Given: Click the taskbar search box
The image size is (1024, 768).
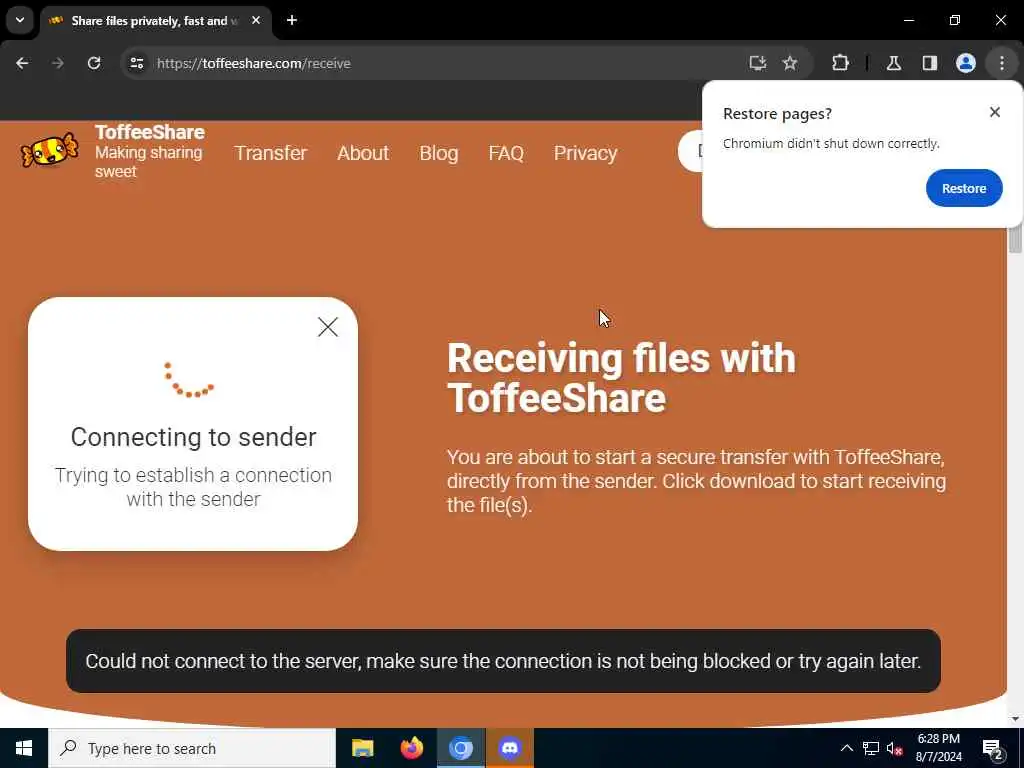Looking at the screenshot, I should click(x=192, y=748).
